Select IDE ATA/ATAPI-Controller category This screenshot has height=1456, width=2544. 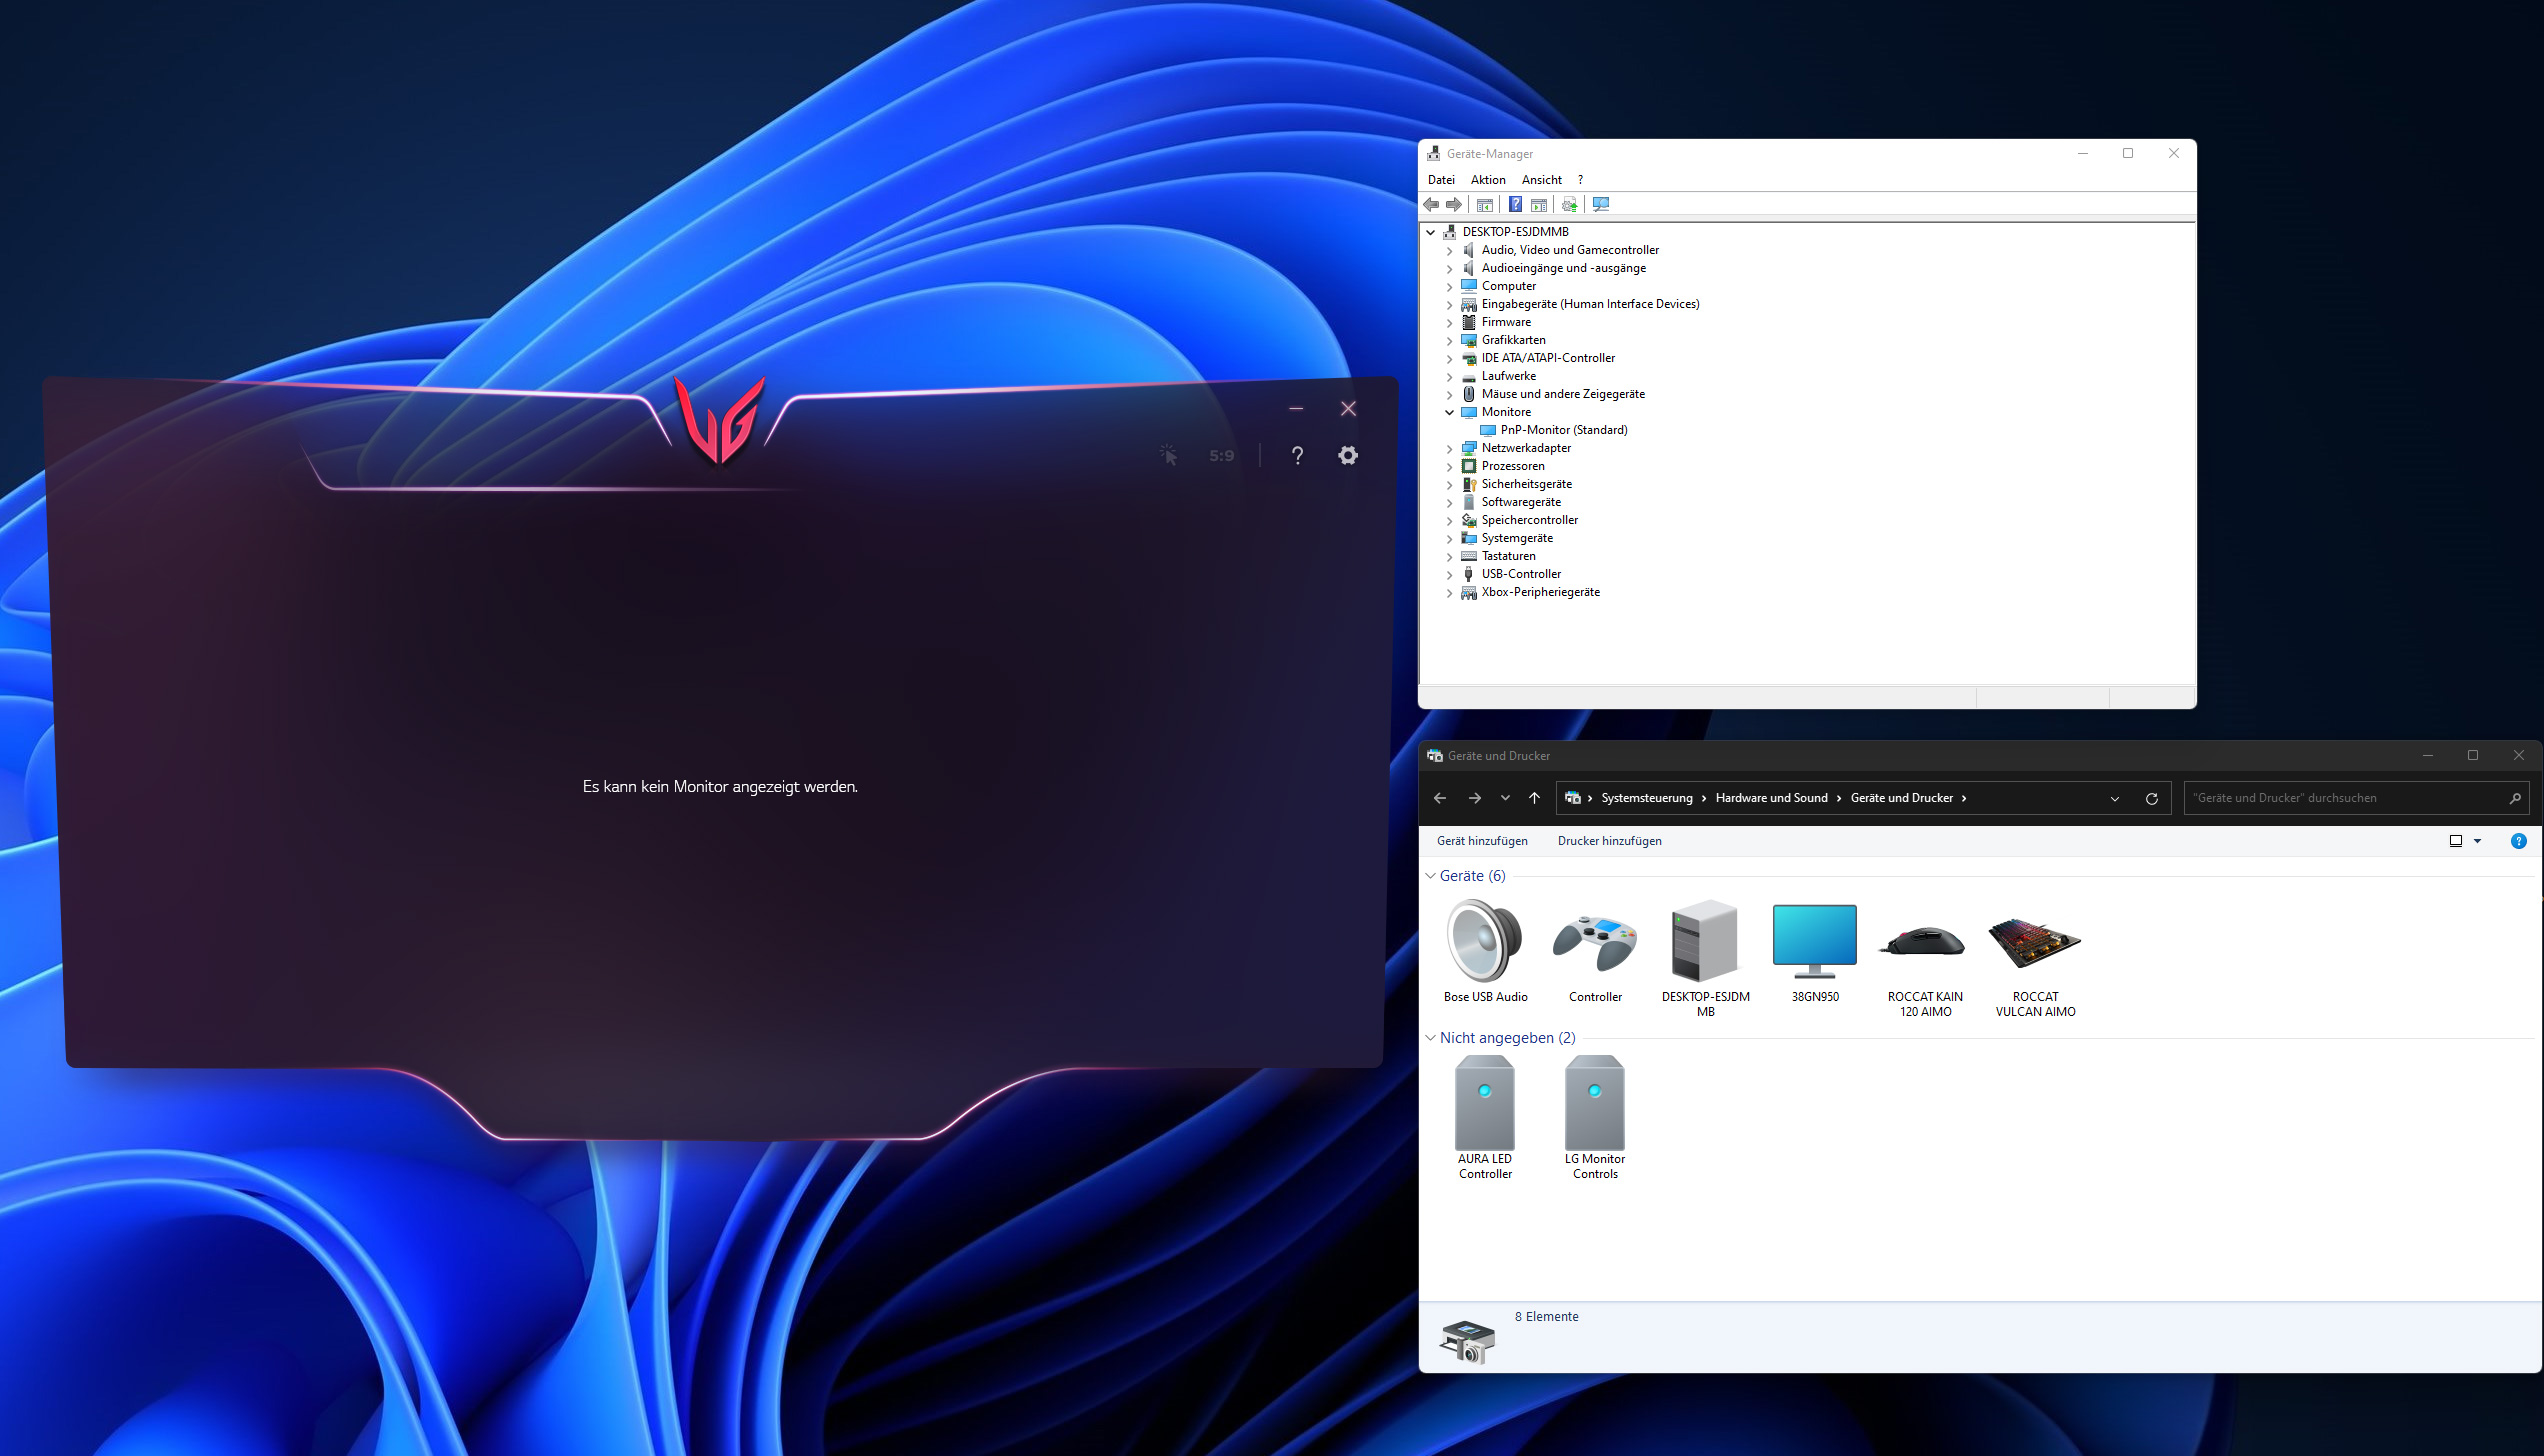click(1548, 358)
